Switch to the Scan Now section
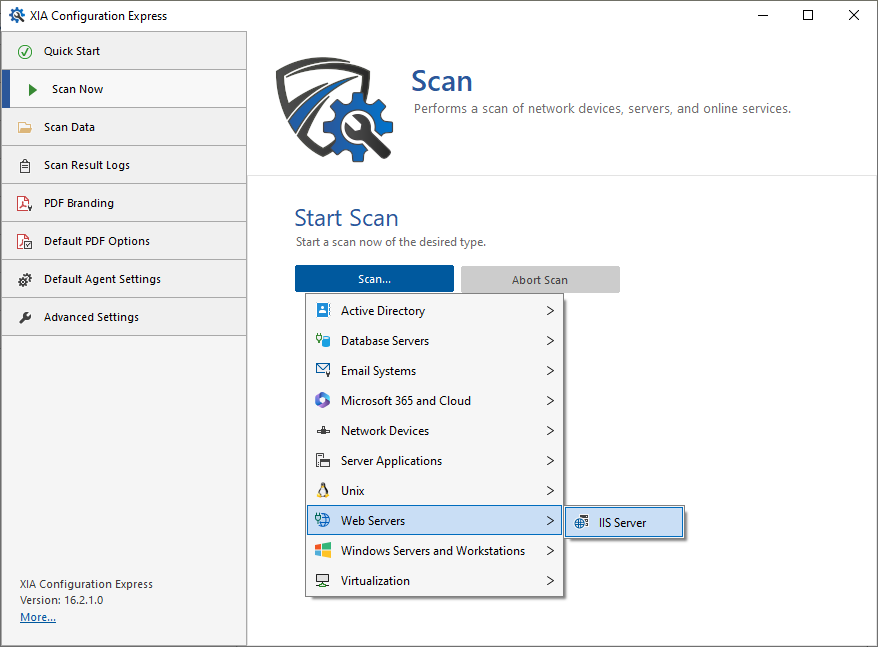Viewport: 878px width, 647px height. coord(124,89)
